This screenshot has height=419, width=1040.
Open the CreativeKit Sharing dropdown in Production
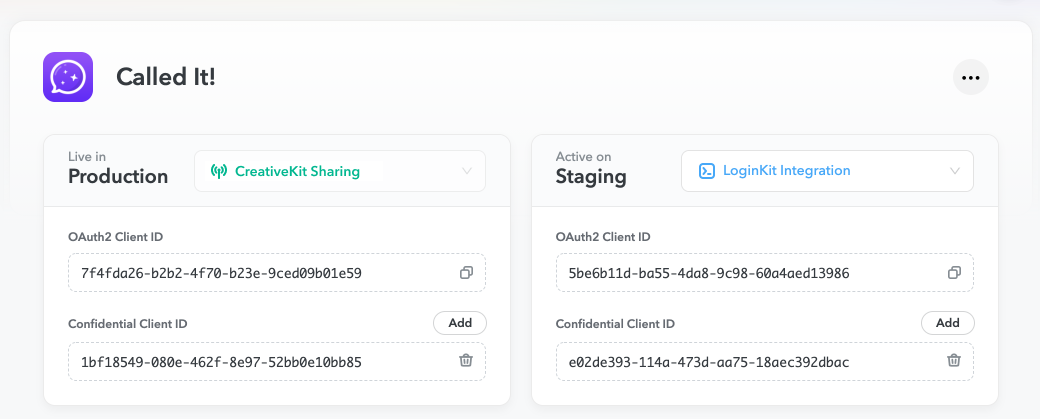coord(340,171)
